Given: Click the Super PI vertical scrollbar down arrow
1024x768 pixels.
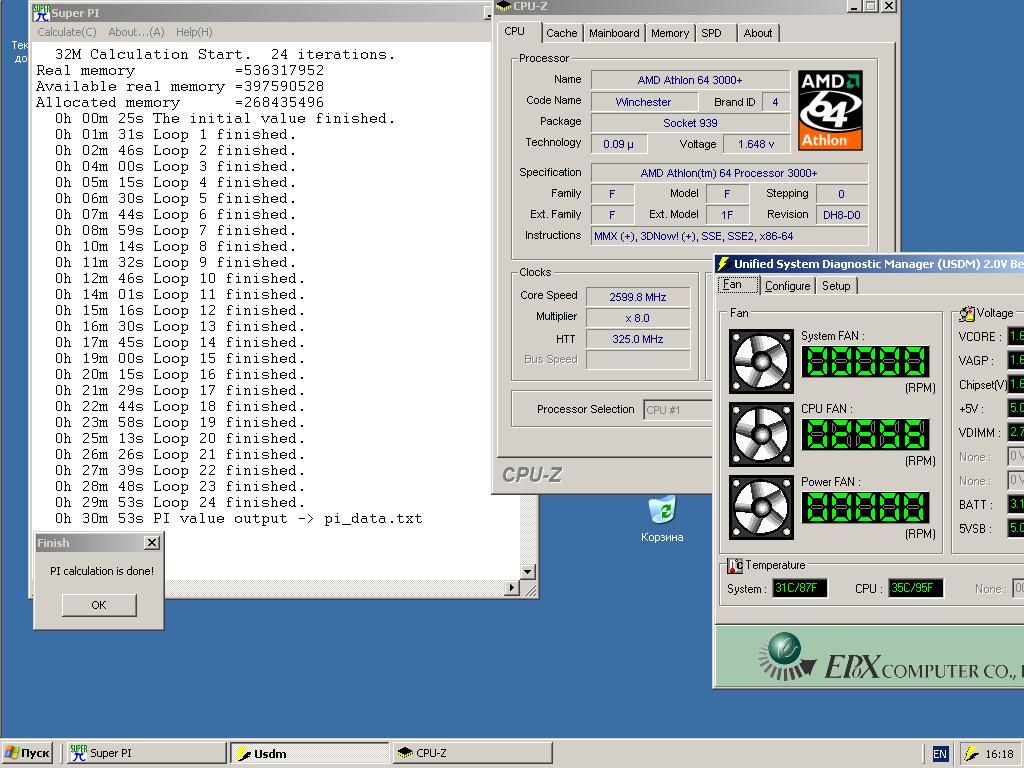Looking at the screenshot, I should 528,571.
